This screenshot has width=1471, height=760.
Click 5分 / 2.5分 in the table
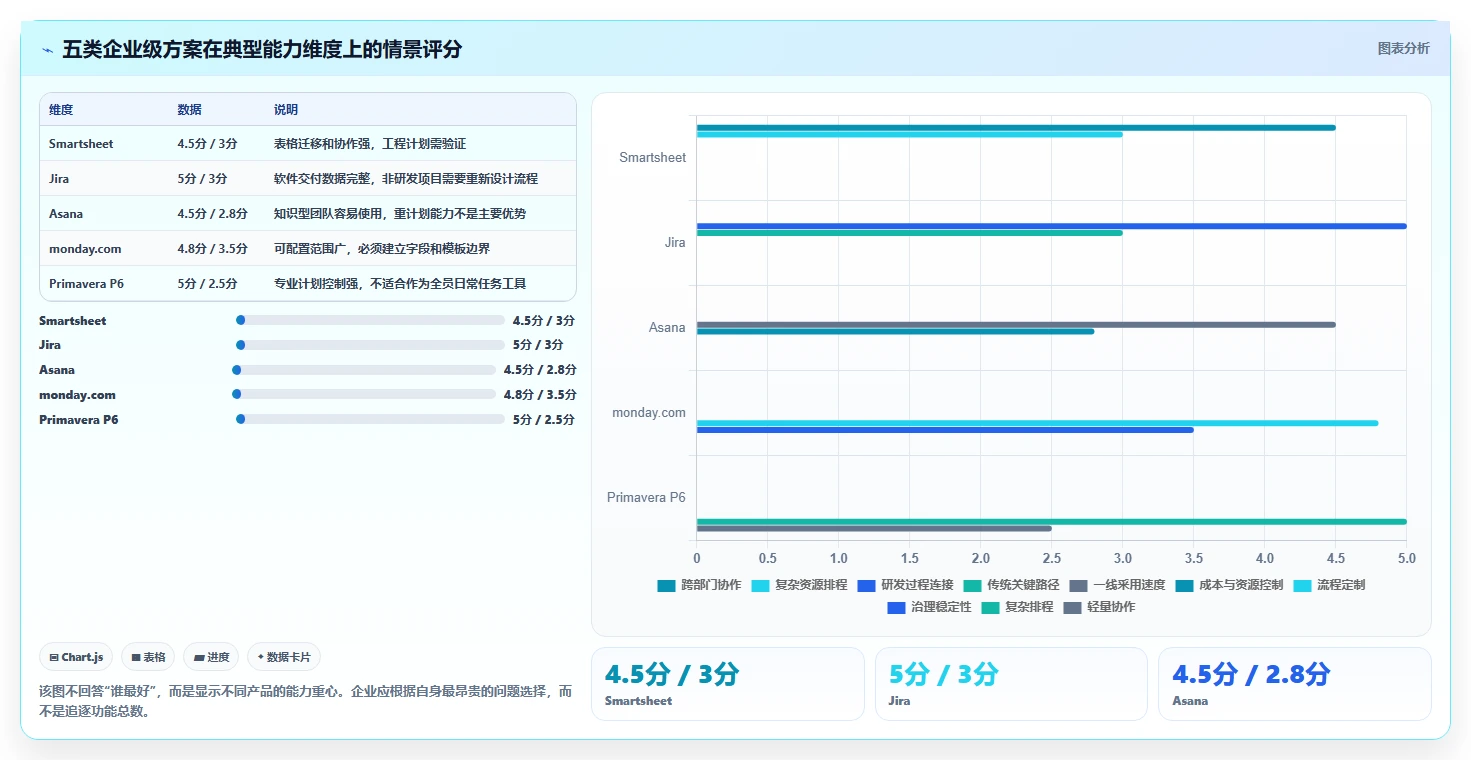tap(207, 284)
